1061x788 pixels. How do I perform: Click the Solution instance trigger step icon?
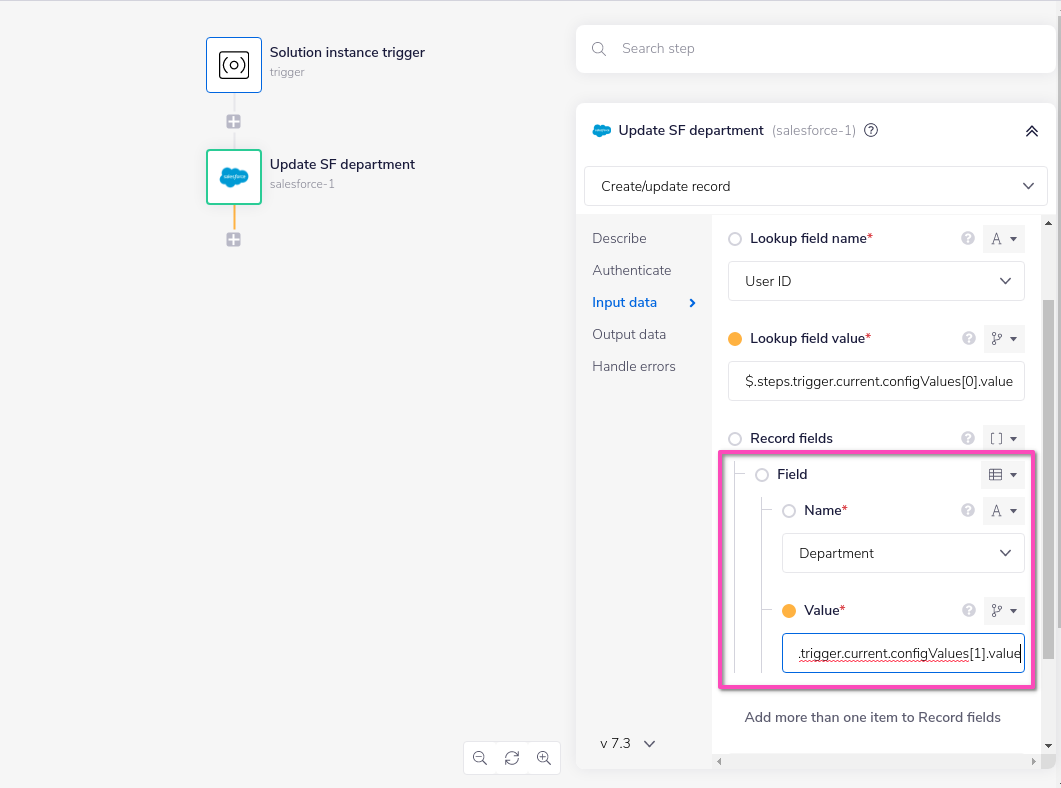tap(233, 64)
